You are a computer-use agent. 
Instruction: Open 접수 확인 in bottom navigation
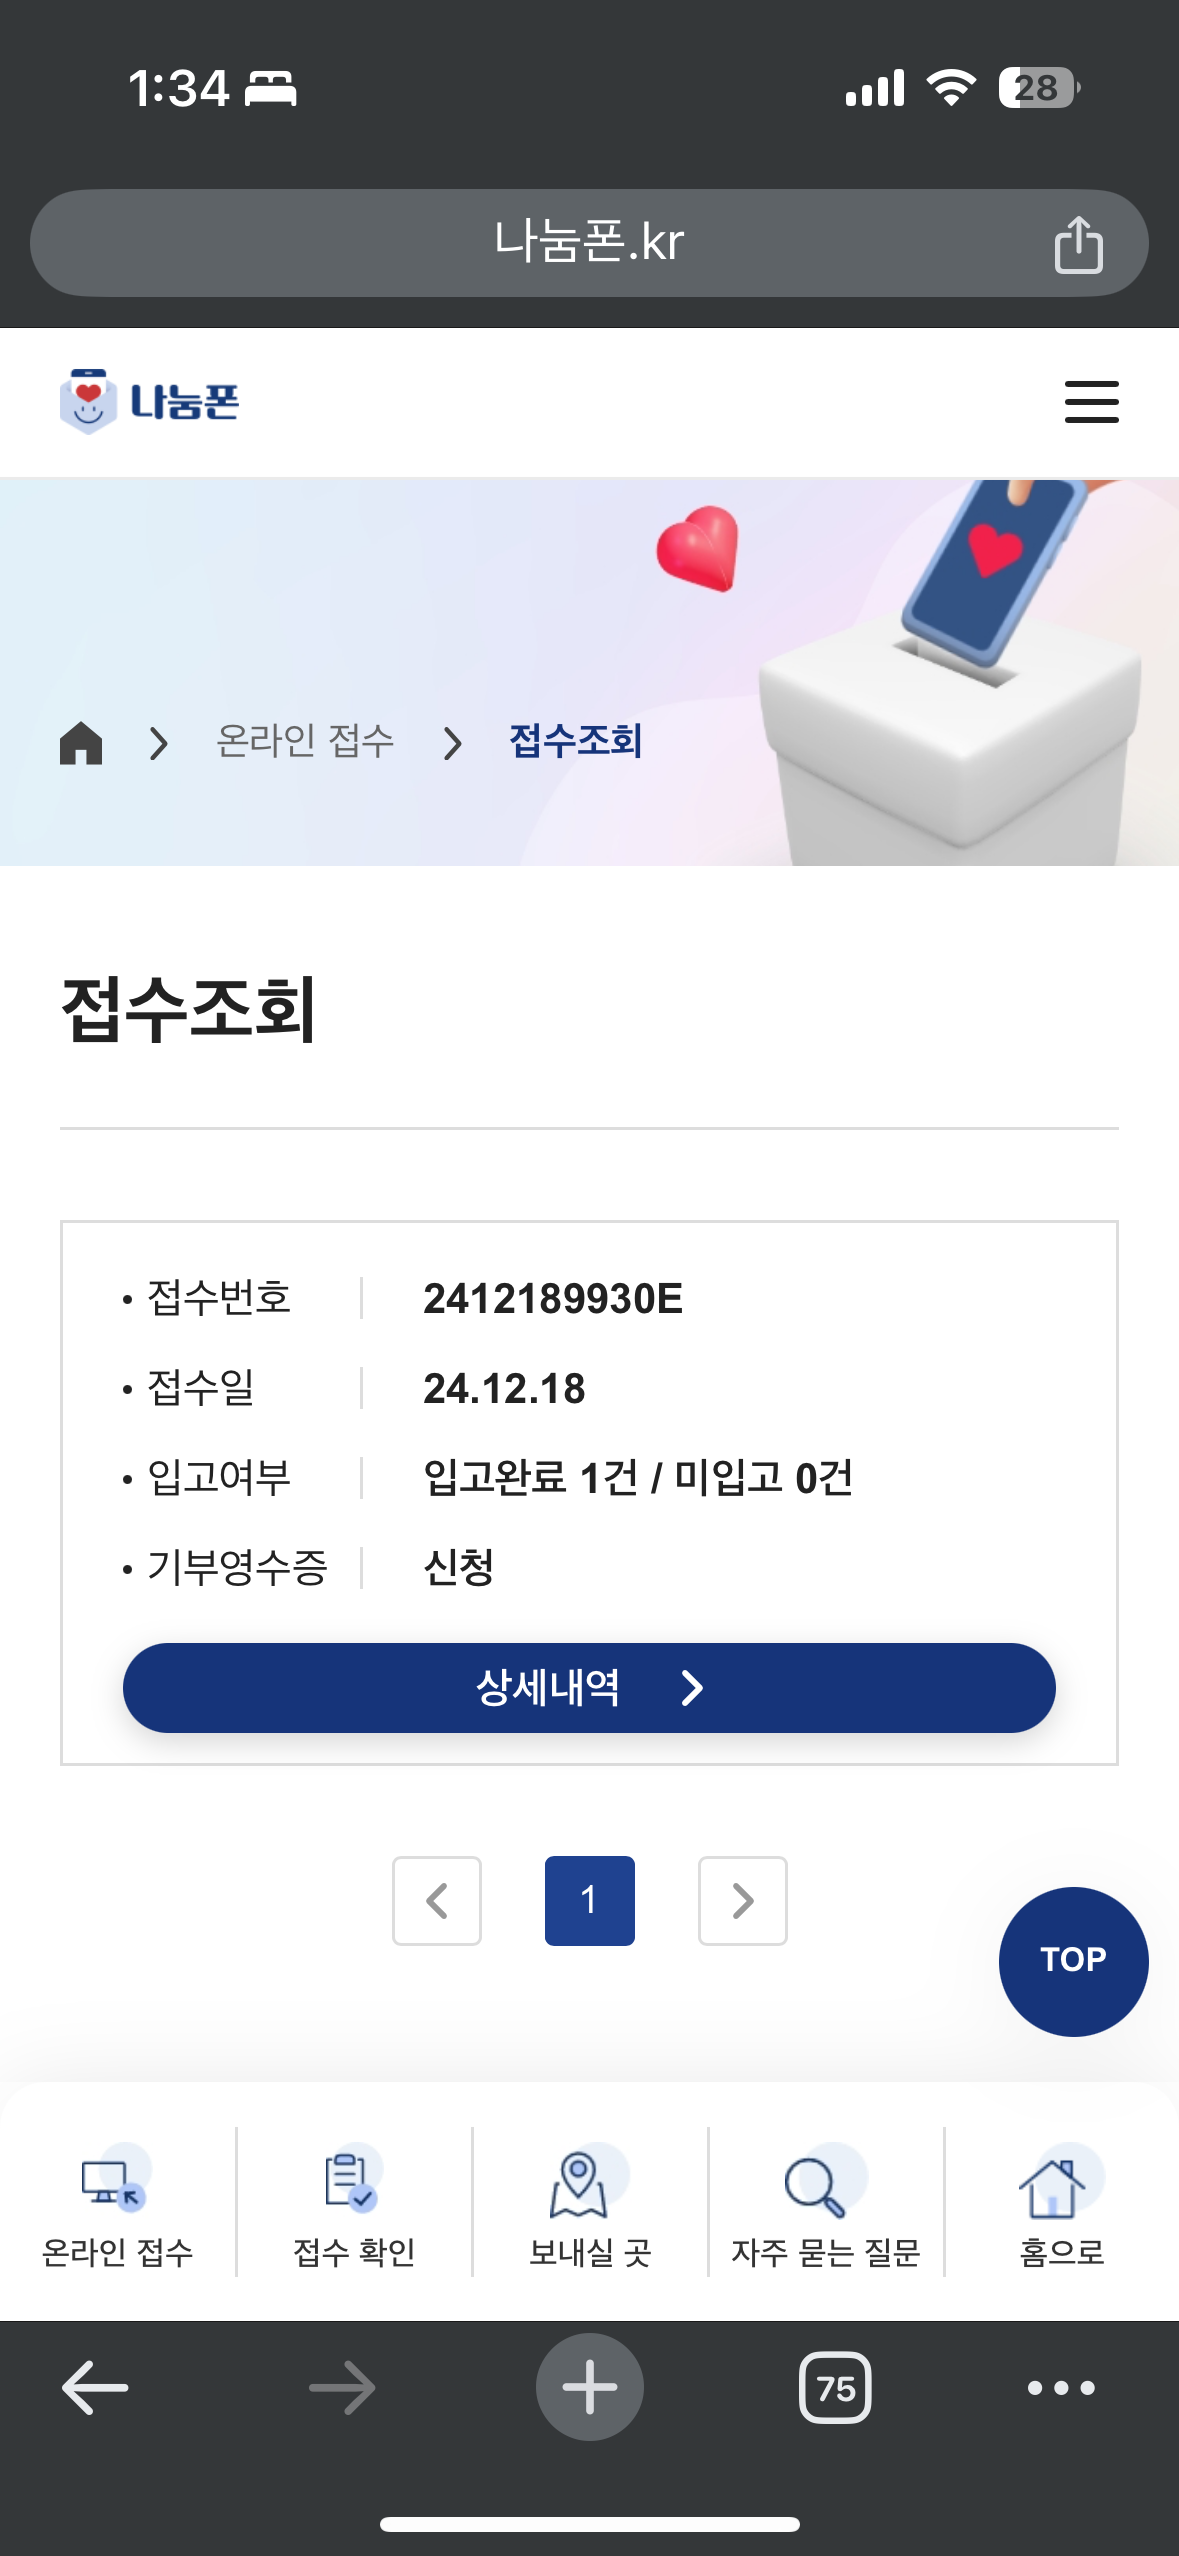(354, 2206)
